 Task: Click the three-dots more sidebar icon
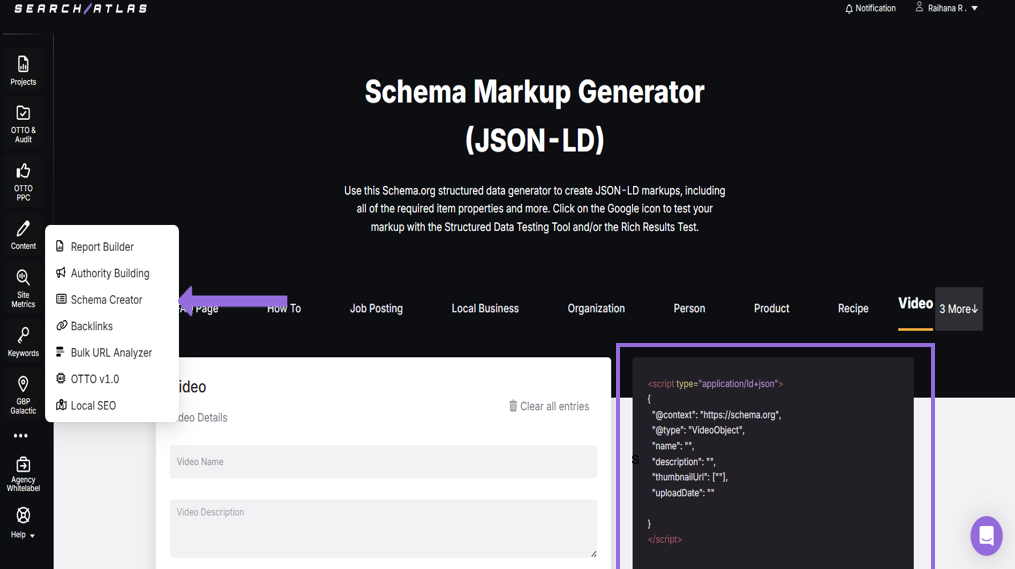[21, 436]
